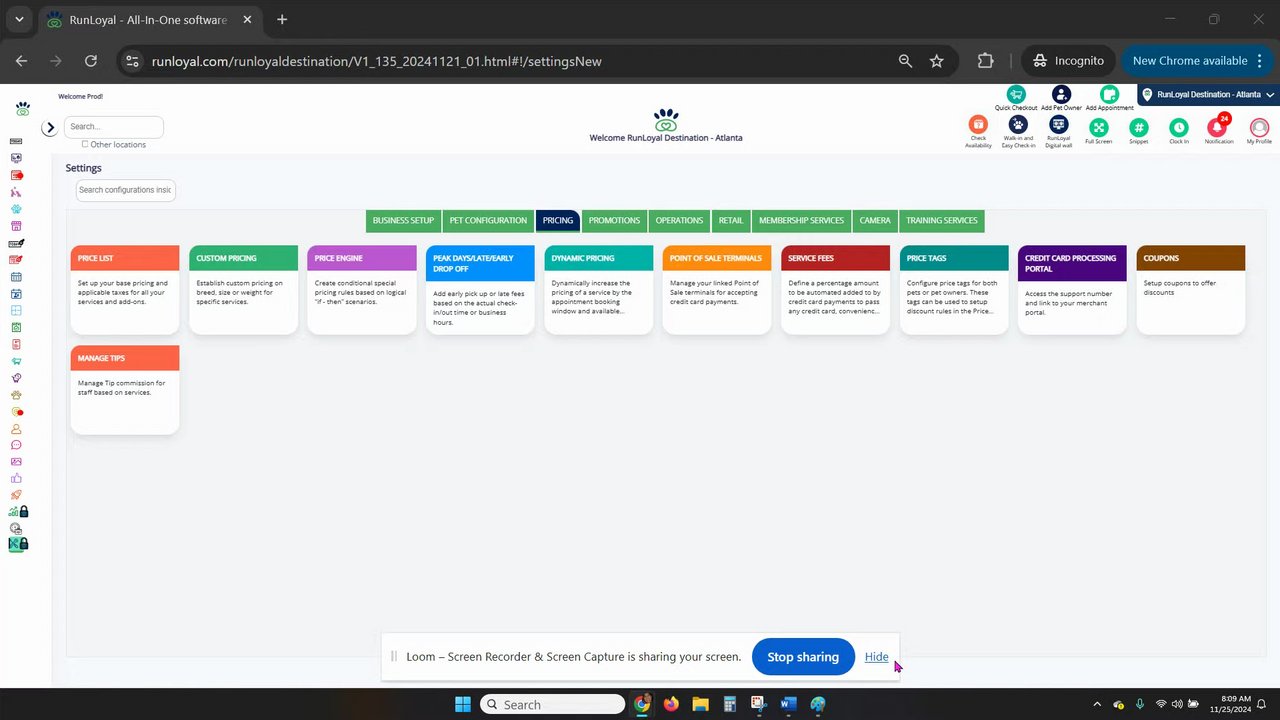Viewport: 1280px width, 720px height.
Task: Open Check Availability
Action: click(978, 125)
